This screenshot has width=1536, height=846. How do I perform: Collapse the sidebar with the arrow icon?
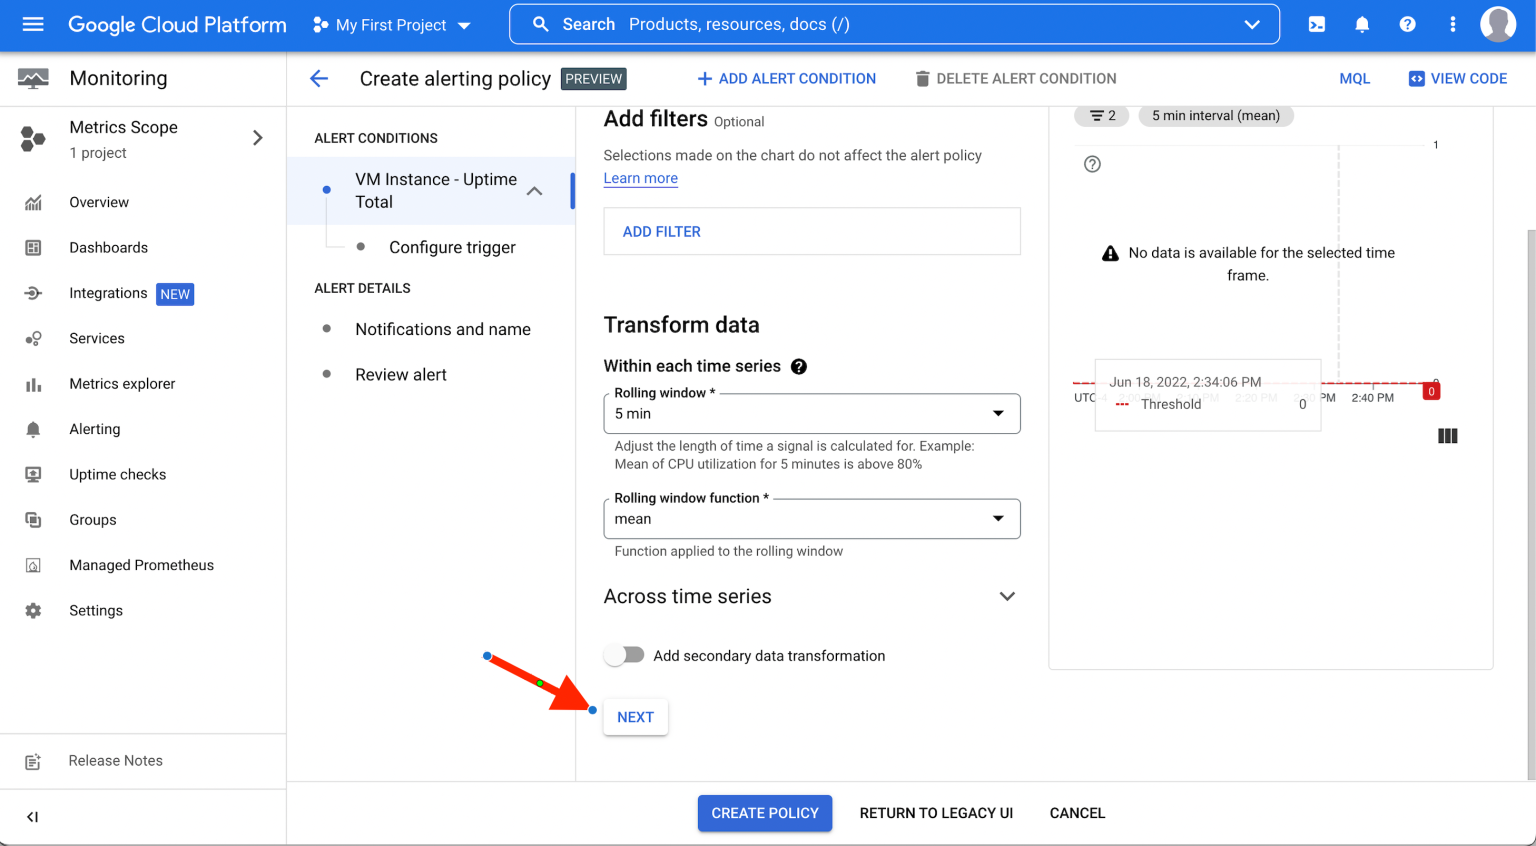[33, 817]
